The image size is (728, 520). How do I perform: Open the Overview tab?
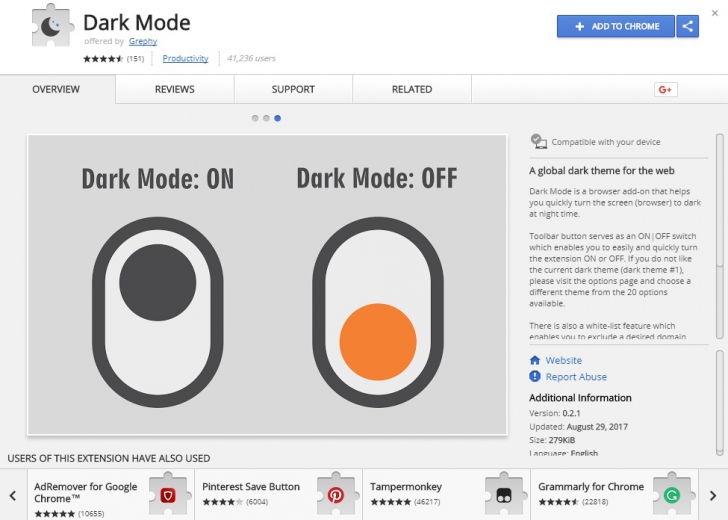coord(56,89)
